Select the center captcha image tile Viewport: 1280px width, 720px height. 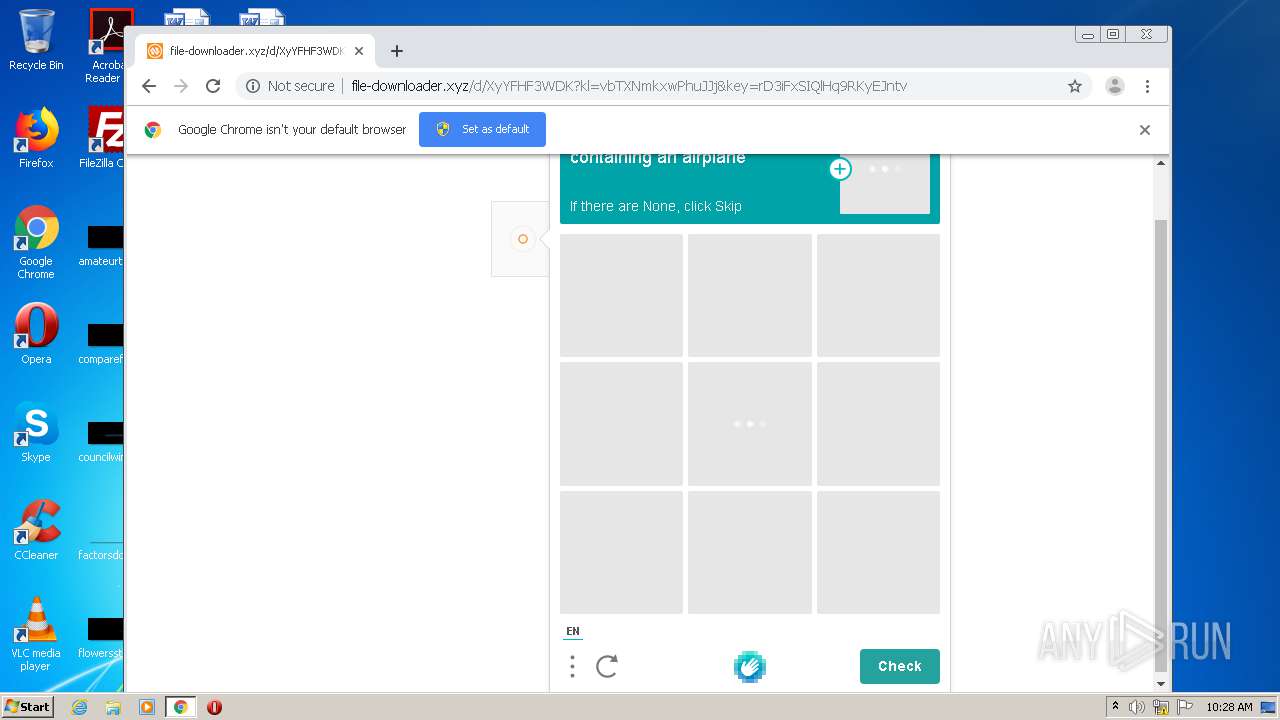[x=750, y=424]
